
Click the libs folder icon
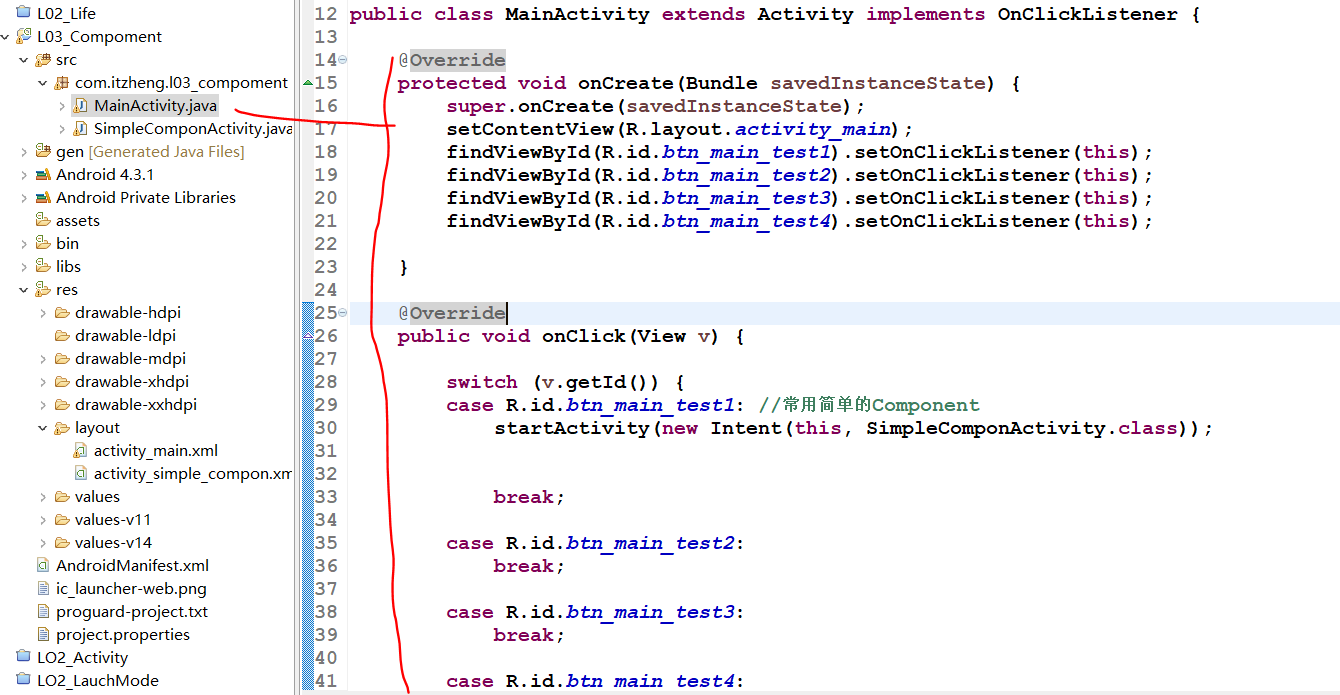tap(43, 266)
